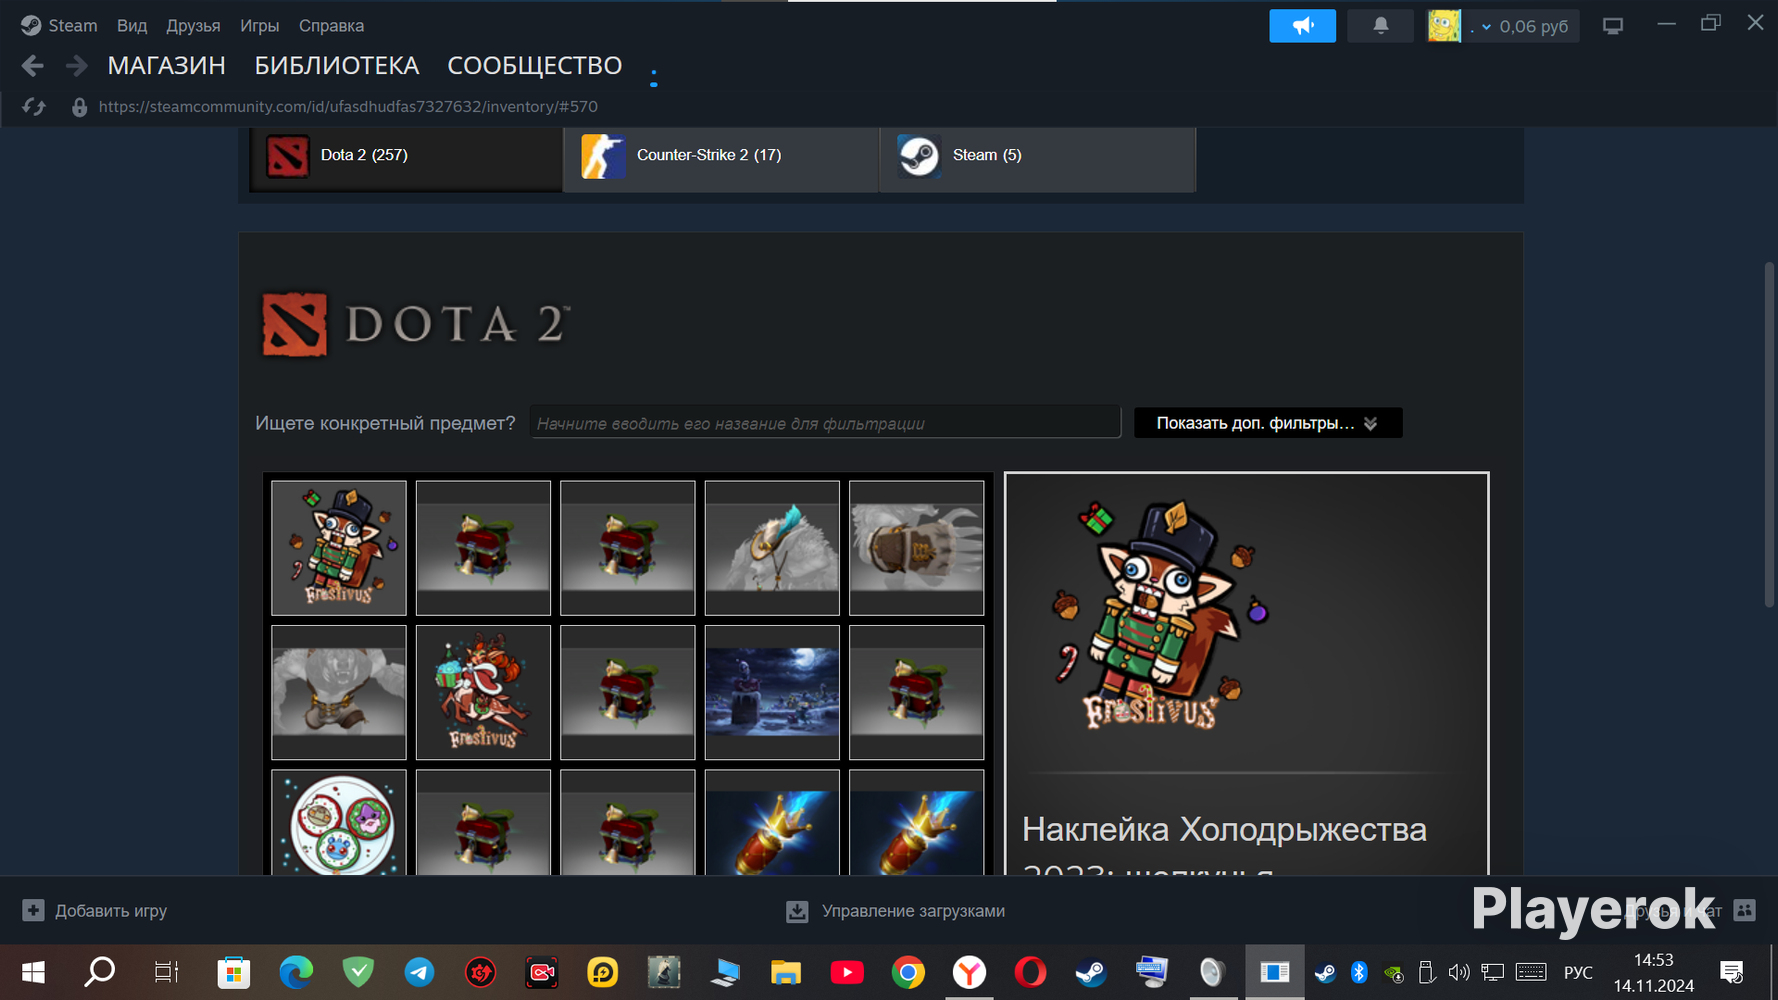The height and width of the screenshot is (1000, 1778).
Task: Open the friends and chat icon
Action: (1744, 910)
